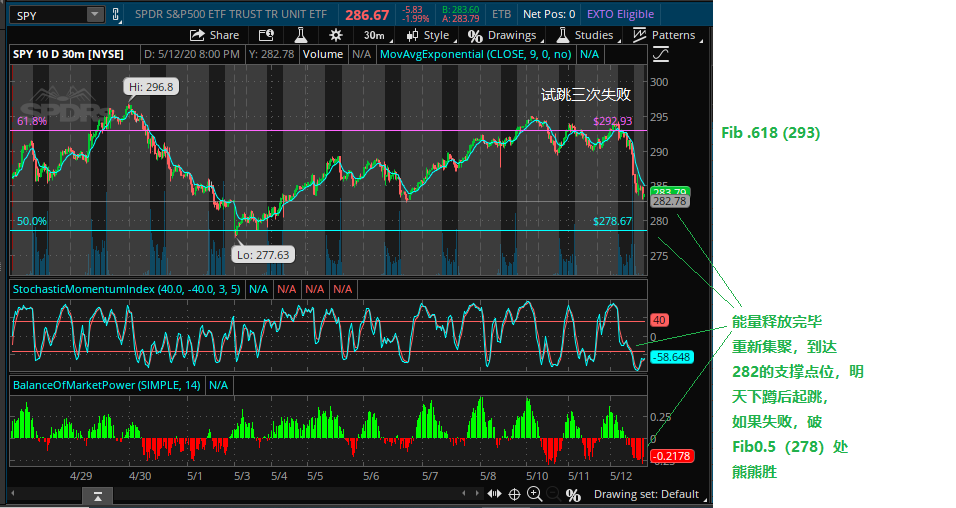
Task: Open the SPY symbol dropdown arrow
Action: [95, 15]
